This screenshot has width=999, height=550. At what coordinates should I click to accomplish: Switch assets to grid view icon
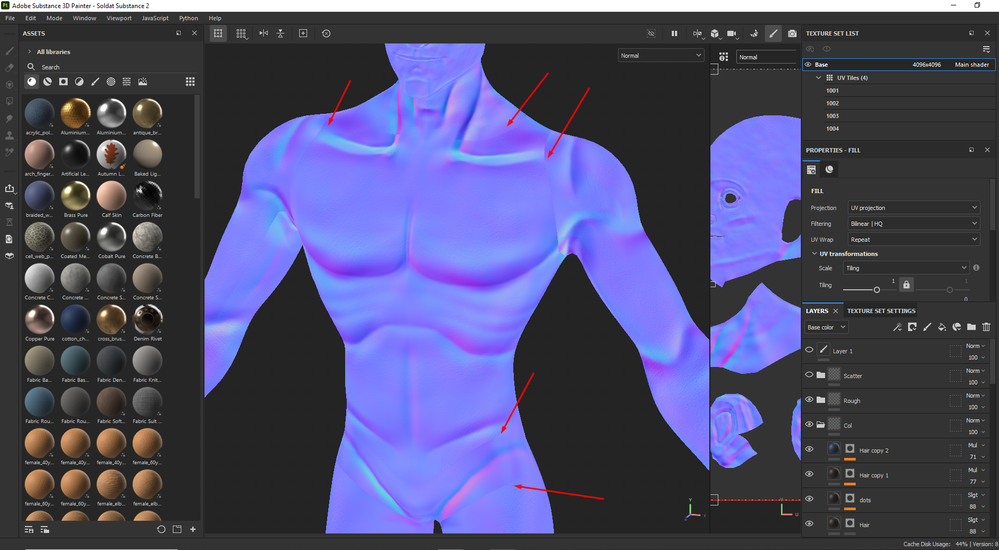[x=190, y=81]
